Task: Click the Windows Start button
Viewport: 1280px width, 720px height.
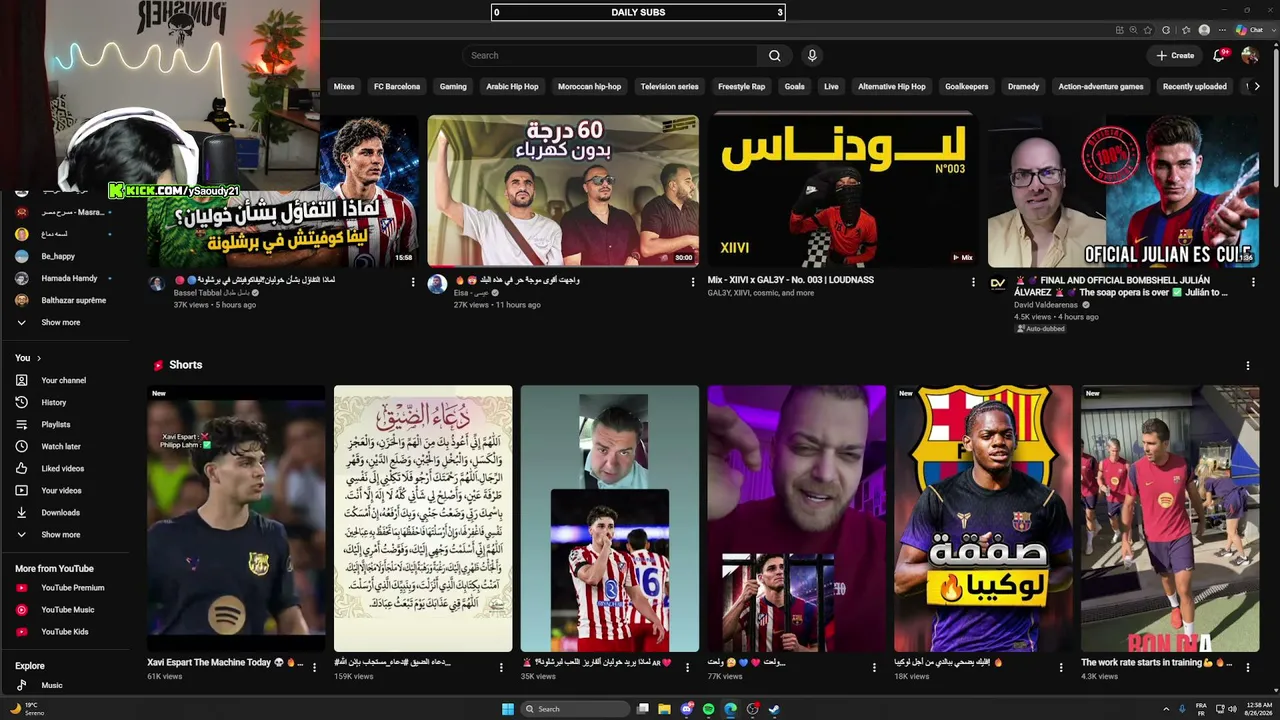Action: pyautogui.click(x=507, y=709)
